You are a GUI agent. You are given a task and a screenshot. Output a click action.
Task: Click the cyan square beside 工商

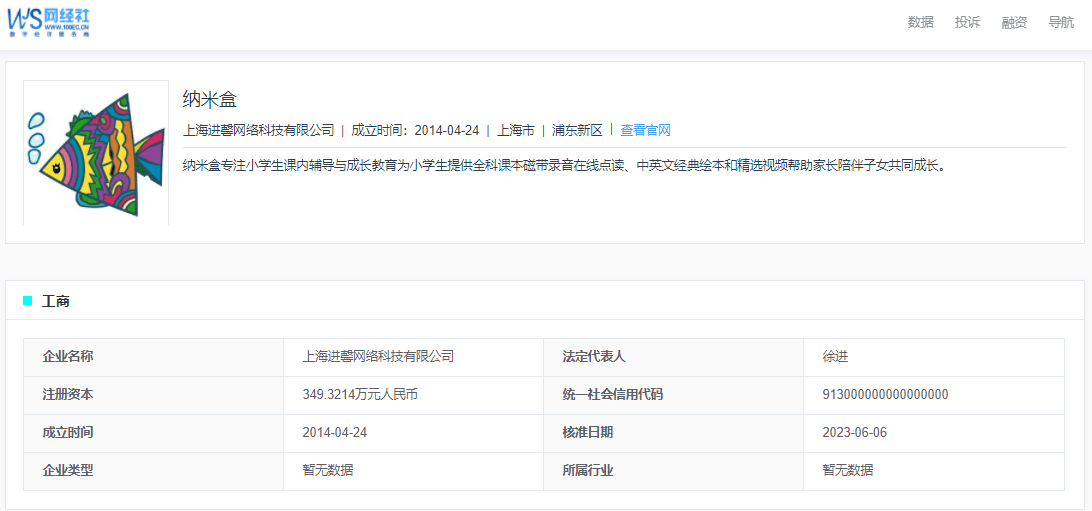[x=28, y=300]
